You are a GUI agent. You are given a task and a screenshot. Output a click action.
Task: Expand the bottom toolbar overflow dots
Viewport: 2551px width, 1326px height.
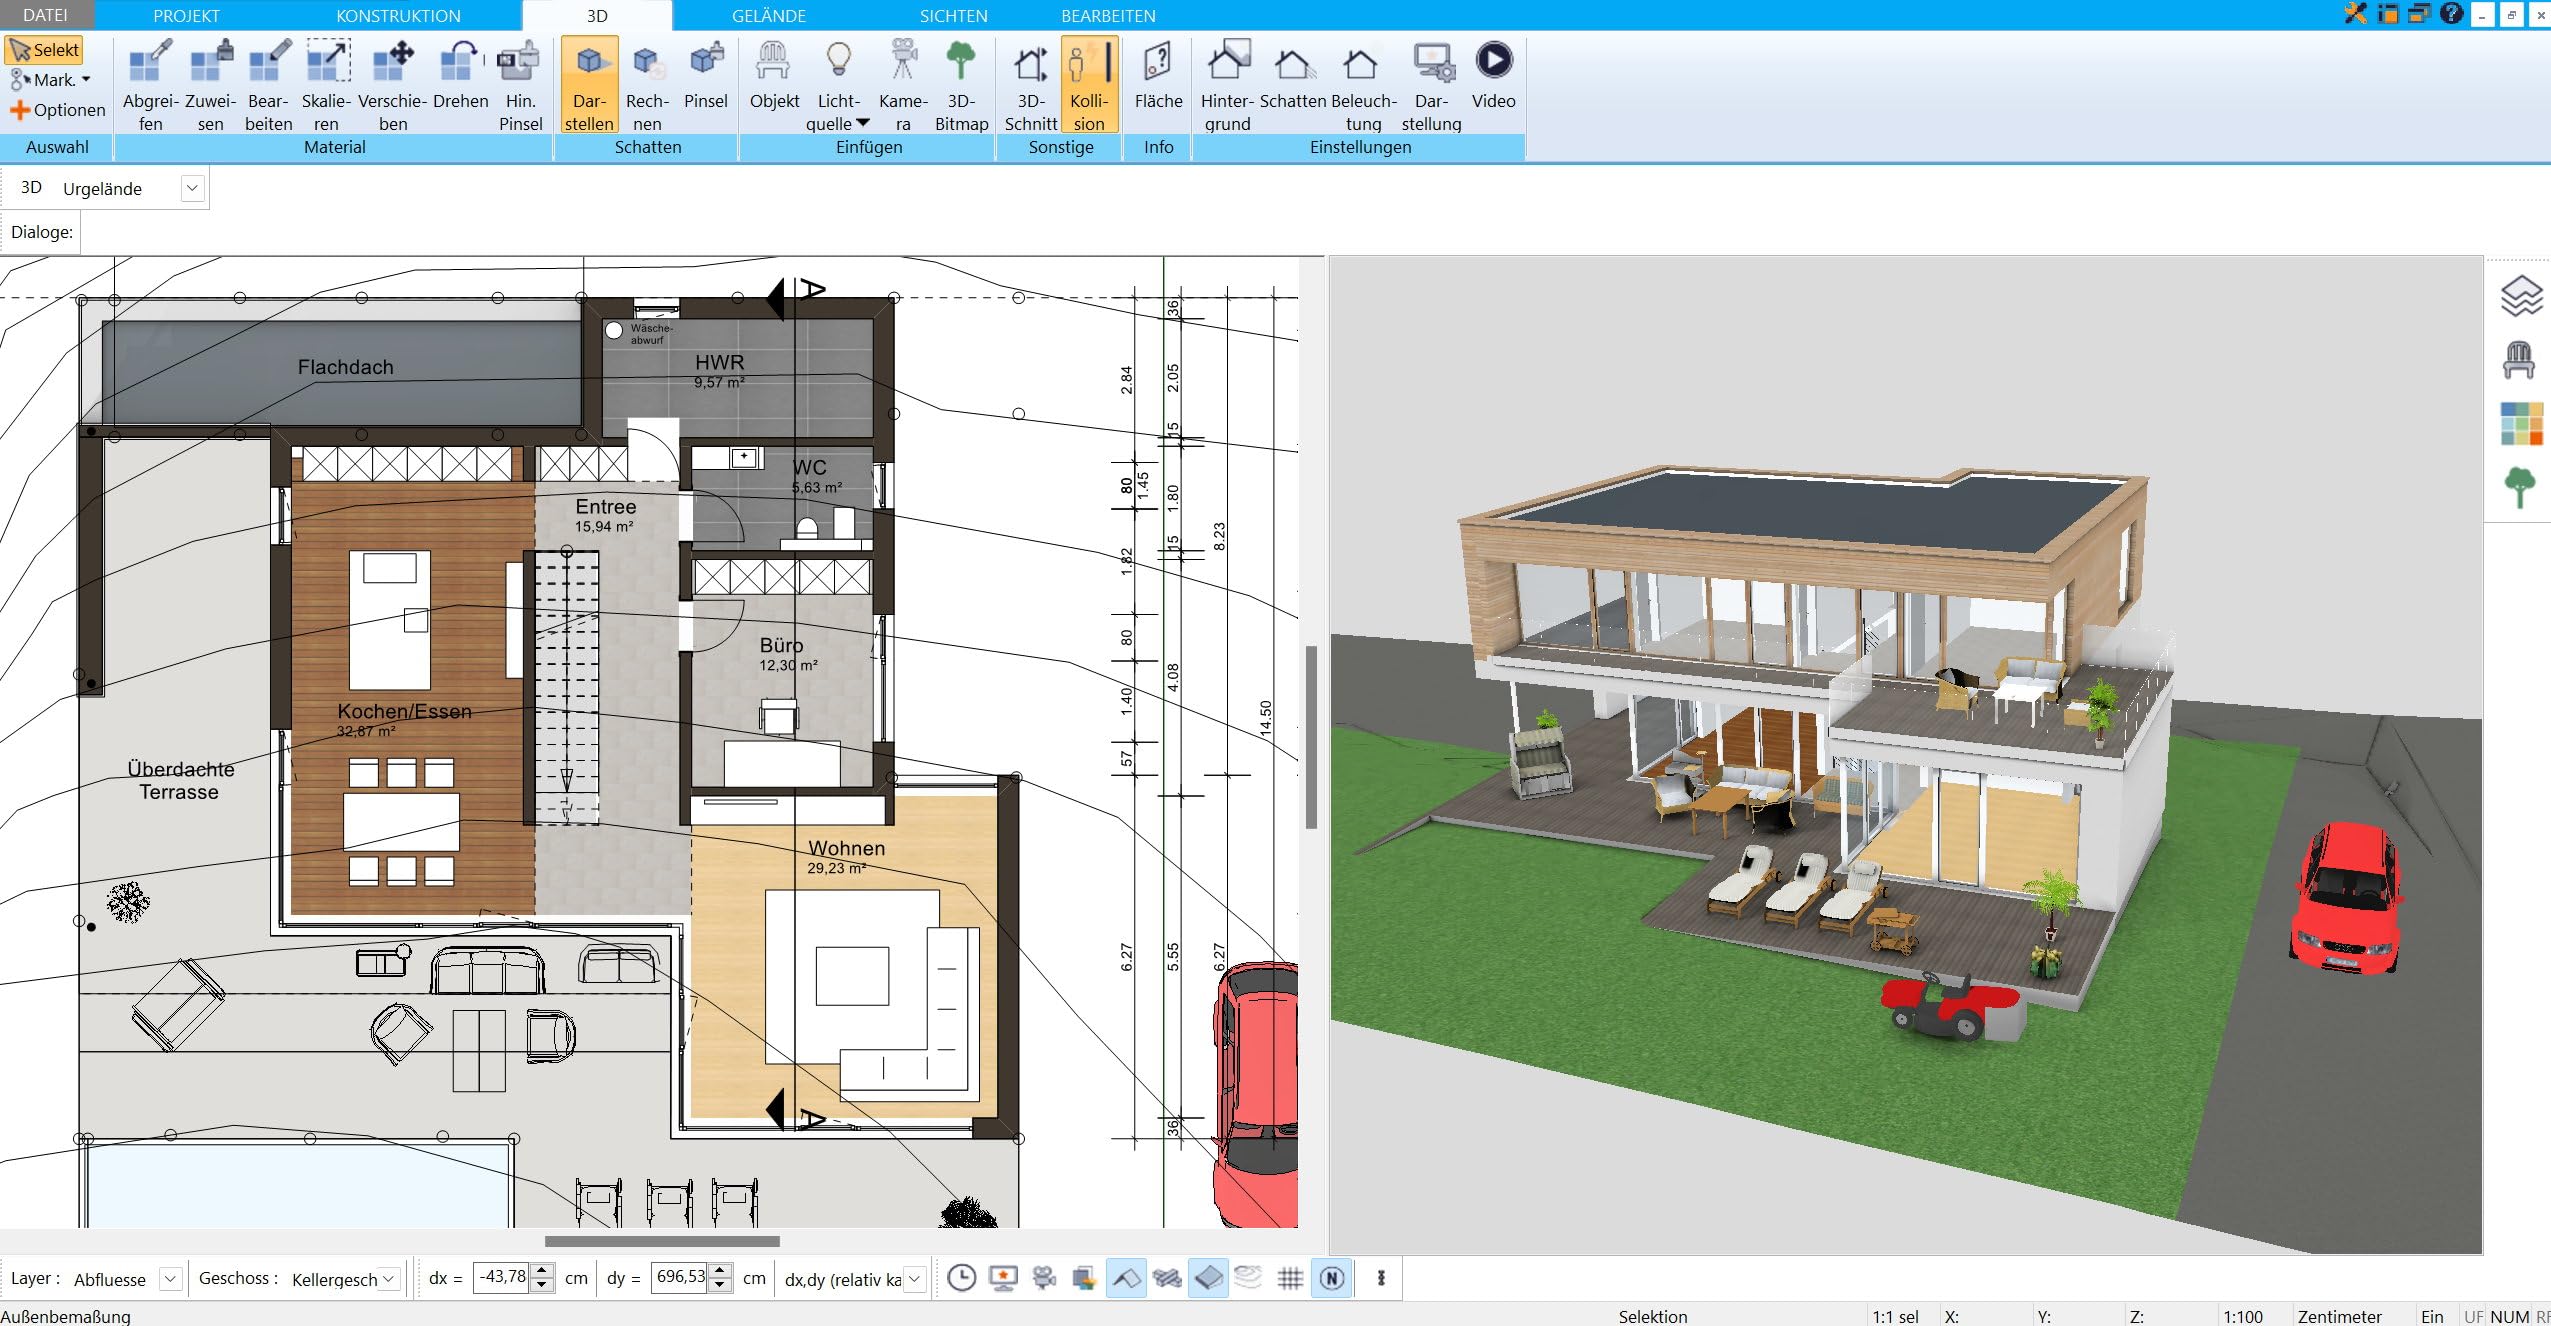click(x=1381, y=1278)
